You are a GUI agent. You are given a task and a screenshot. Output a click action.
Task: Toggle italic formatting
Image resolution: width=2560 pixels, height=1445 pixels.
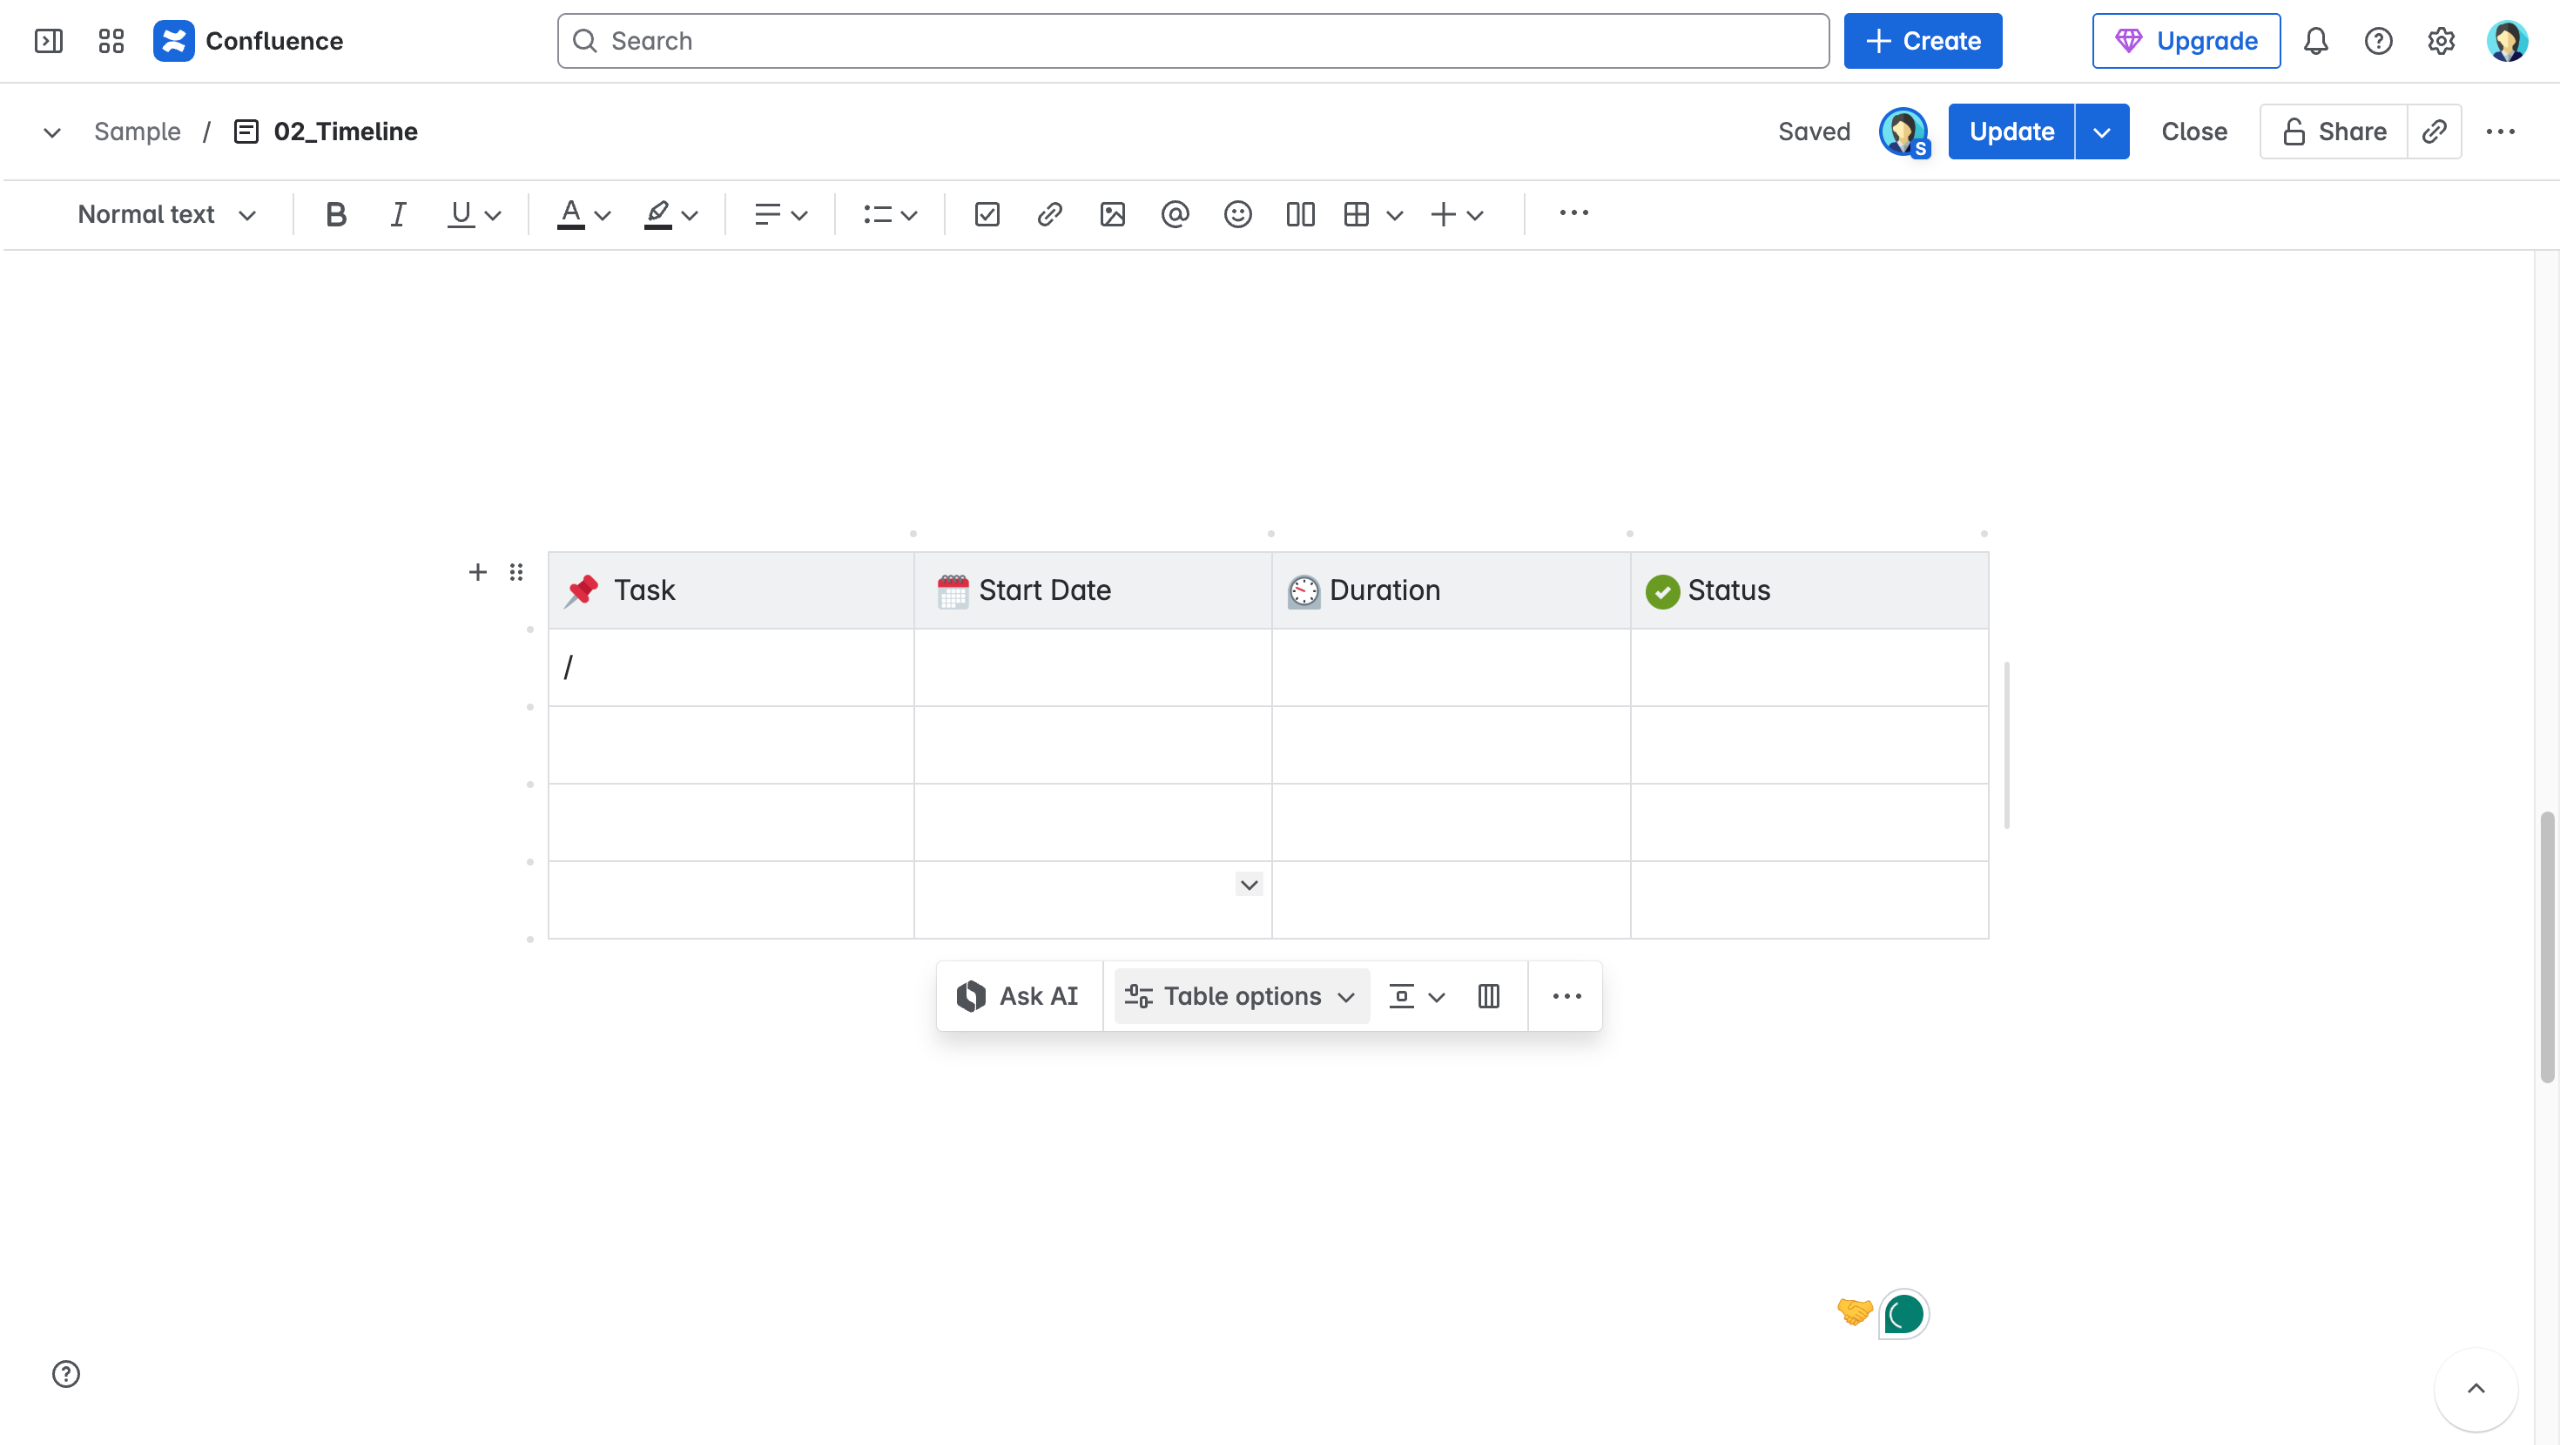click(x=398, y=214)
